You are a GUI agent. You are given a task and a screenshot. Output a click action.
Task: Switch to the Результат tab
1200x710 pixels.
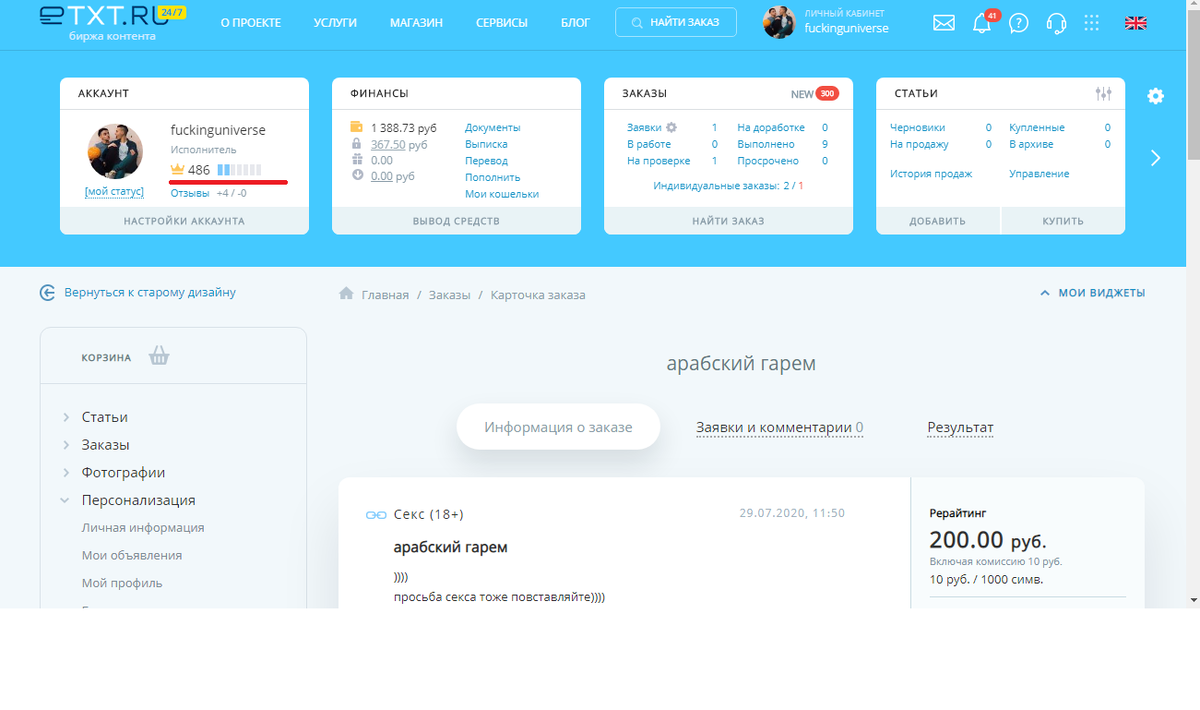pos(959,427)
